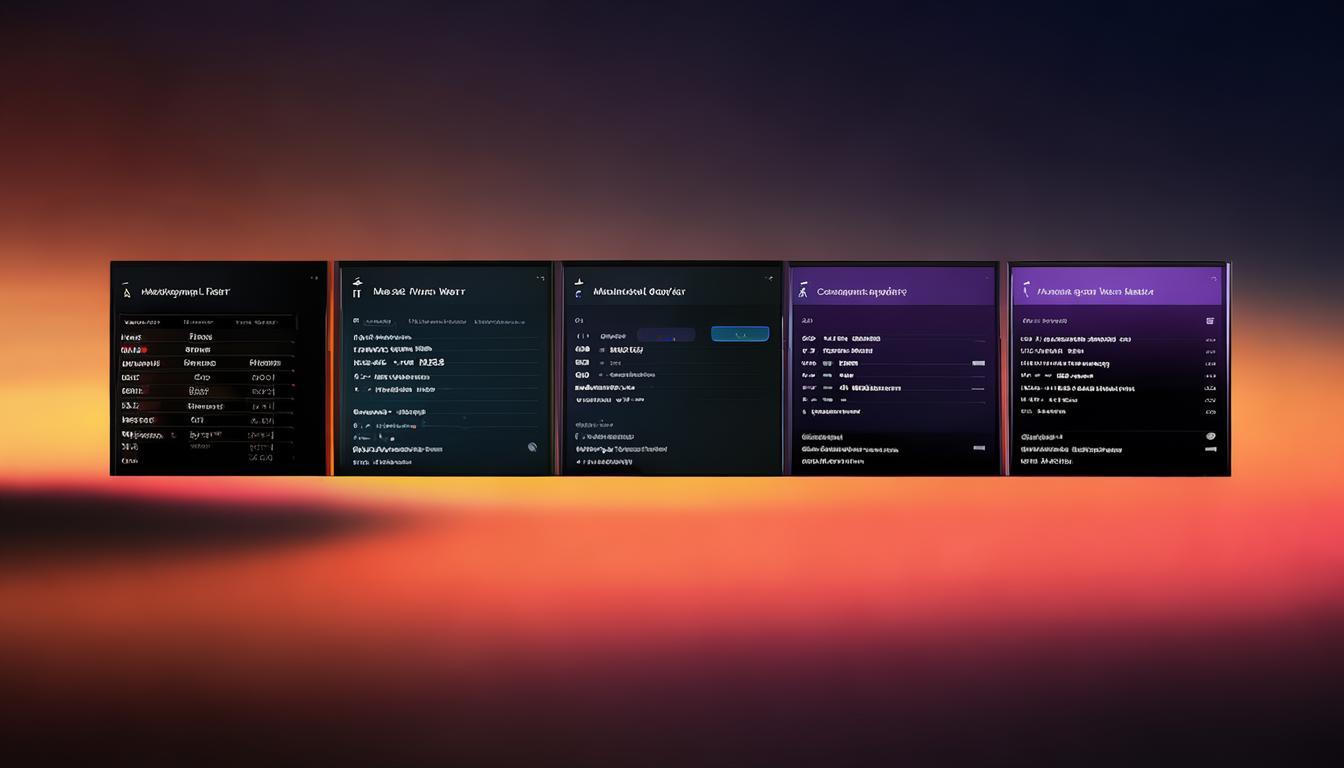This screenshot has height=768, width=1344.
Task: Open the dark field in the third panel
Action: (x=665, y=334)
